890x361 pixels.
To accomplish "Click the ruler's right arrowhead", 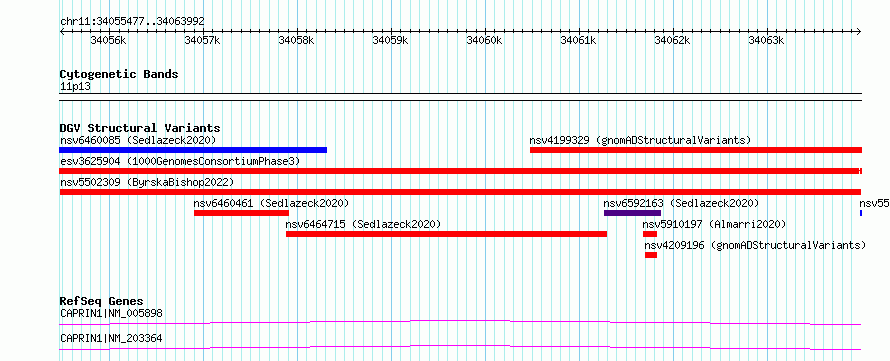I will pyautogui.click(x=859, y=32).
